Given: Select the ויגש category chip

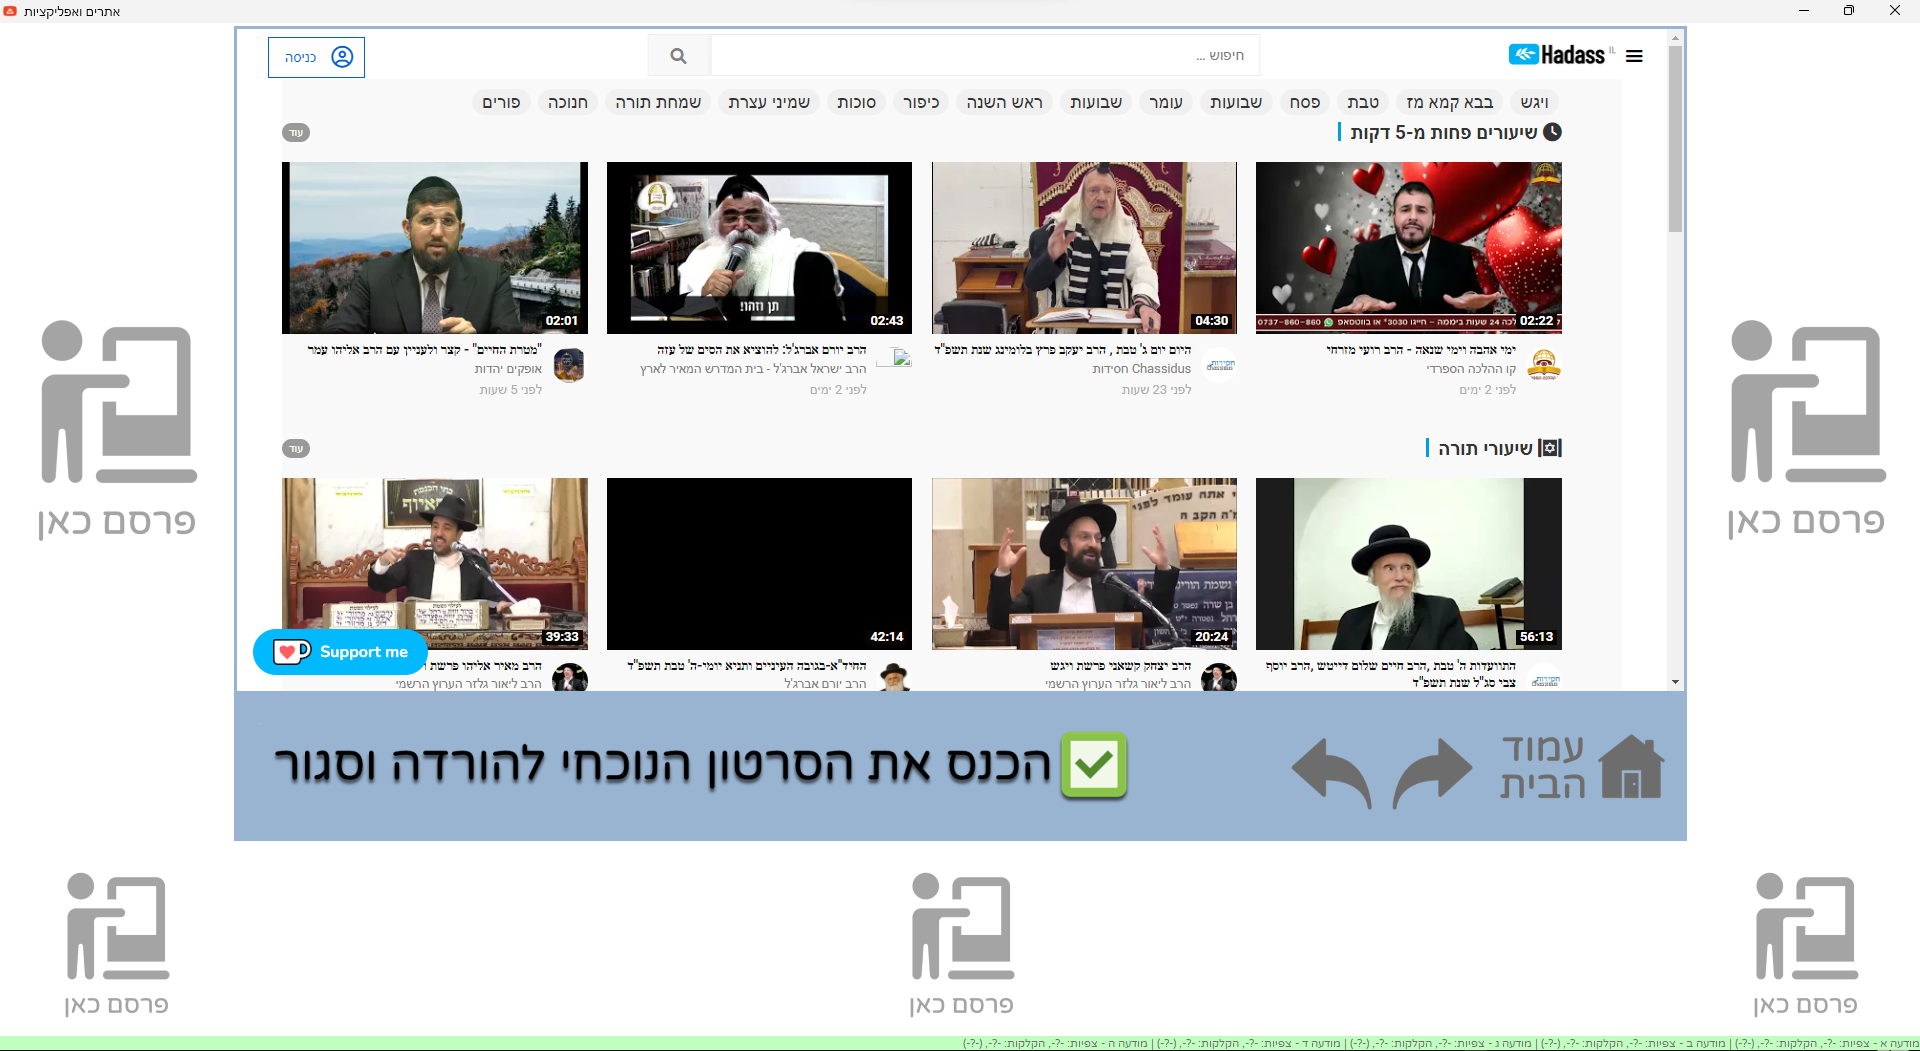Looking at the screenshot, I should pyautogui.click(x=1534, y=102).
